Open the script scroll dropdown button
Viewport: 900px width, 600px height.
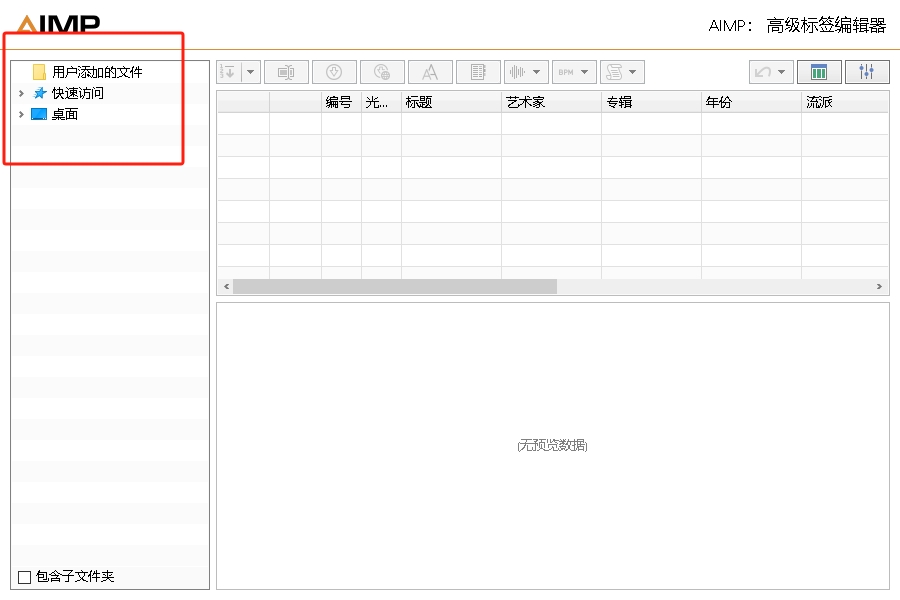622,72
